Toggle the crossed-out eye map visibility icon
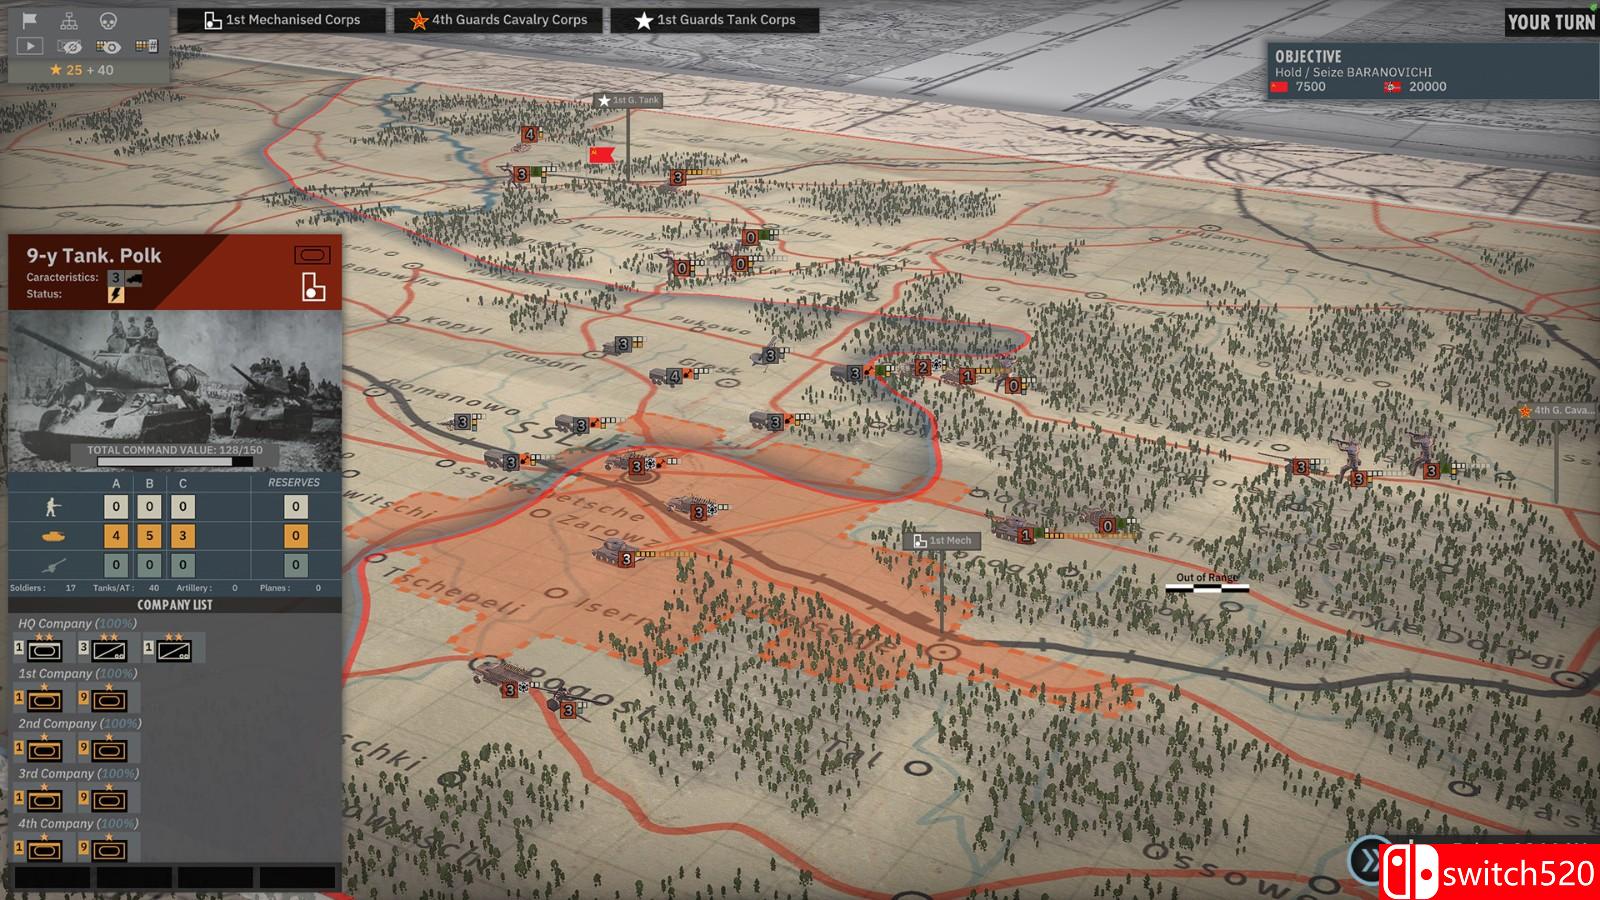The image size is (1600, 900). (69, 46)
